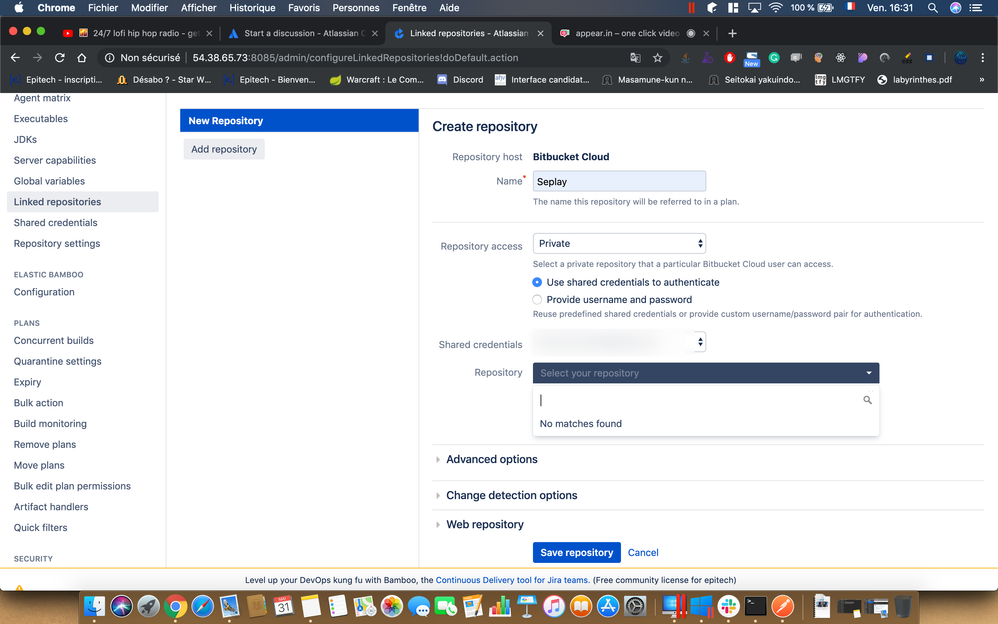The height and width of the screenshot is (624, 998).
Task: Click the repository Name input field
Action: coord(619,181)
